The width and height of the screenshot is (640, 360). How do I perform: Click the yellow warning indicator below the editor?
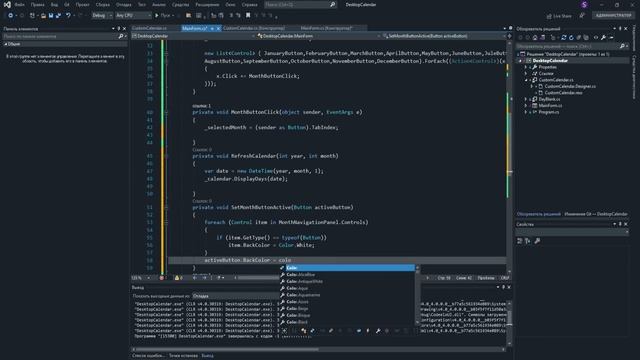coord(178,278)
